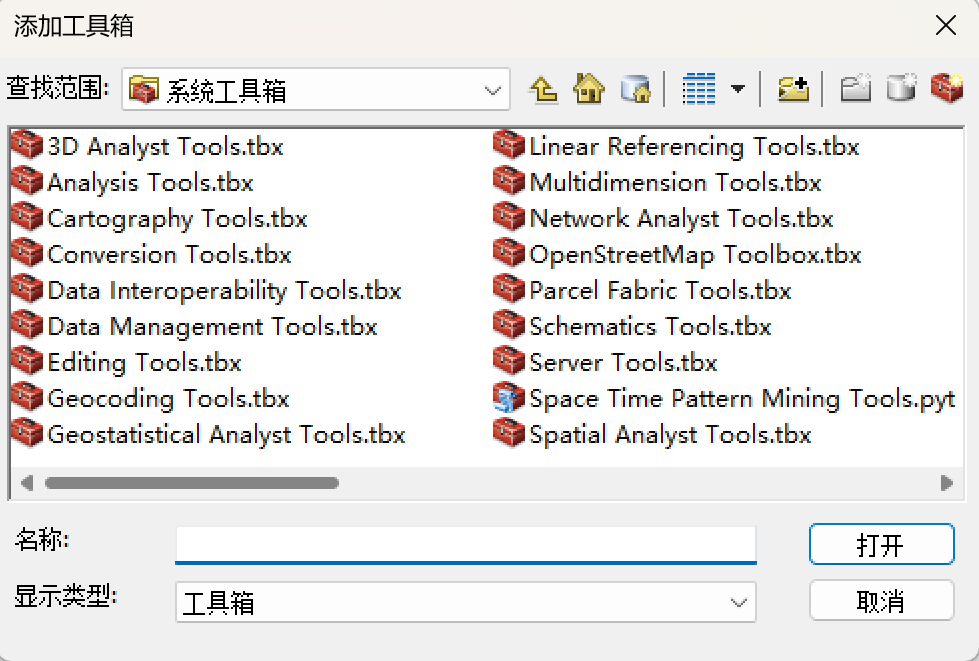Image resolution: width=979 pixels, height=661 pixels.
Task: Select Editing Tools.tbx icon
Action: (27, 361)
